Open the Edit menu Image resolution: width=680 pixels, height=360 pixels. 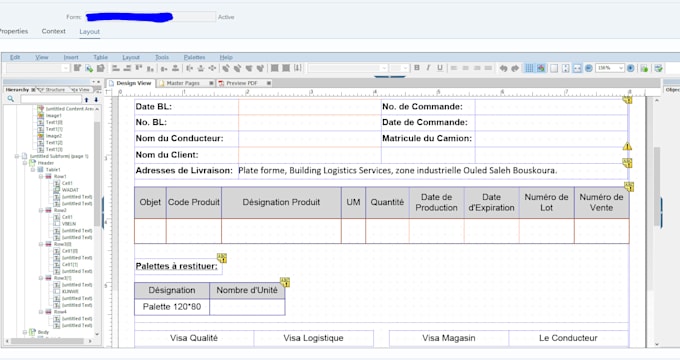tap(15, 57)
